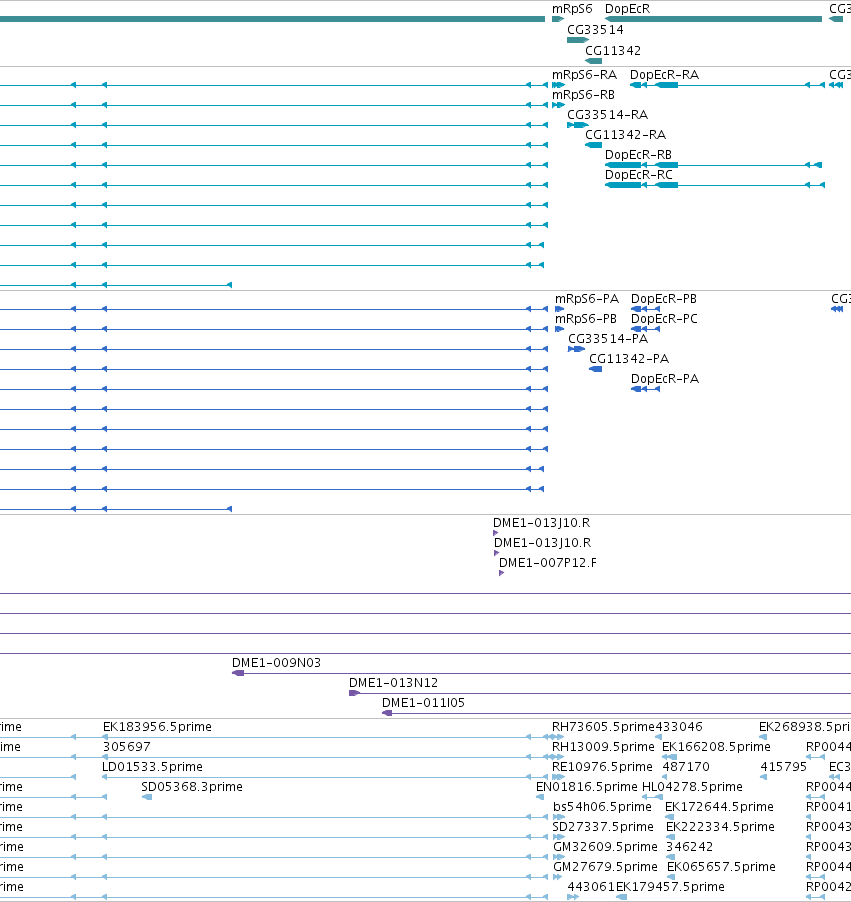Click the CG11342-RA transcript exon glyph
The width and height of the screenshot is (851, 902).
pyautogui.click(x=594, y=145)
